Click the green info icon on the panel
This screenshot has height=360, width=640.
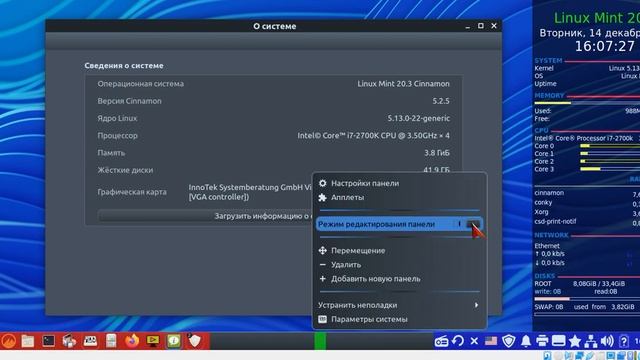click(174, 341)
